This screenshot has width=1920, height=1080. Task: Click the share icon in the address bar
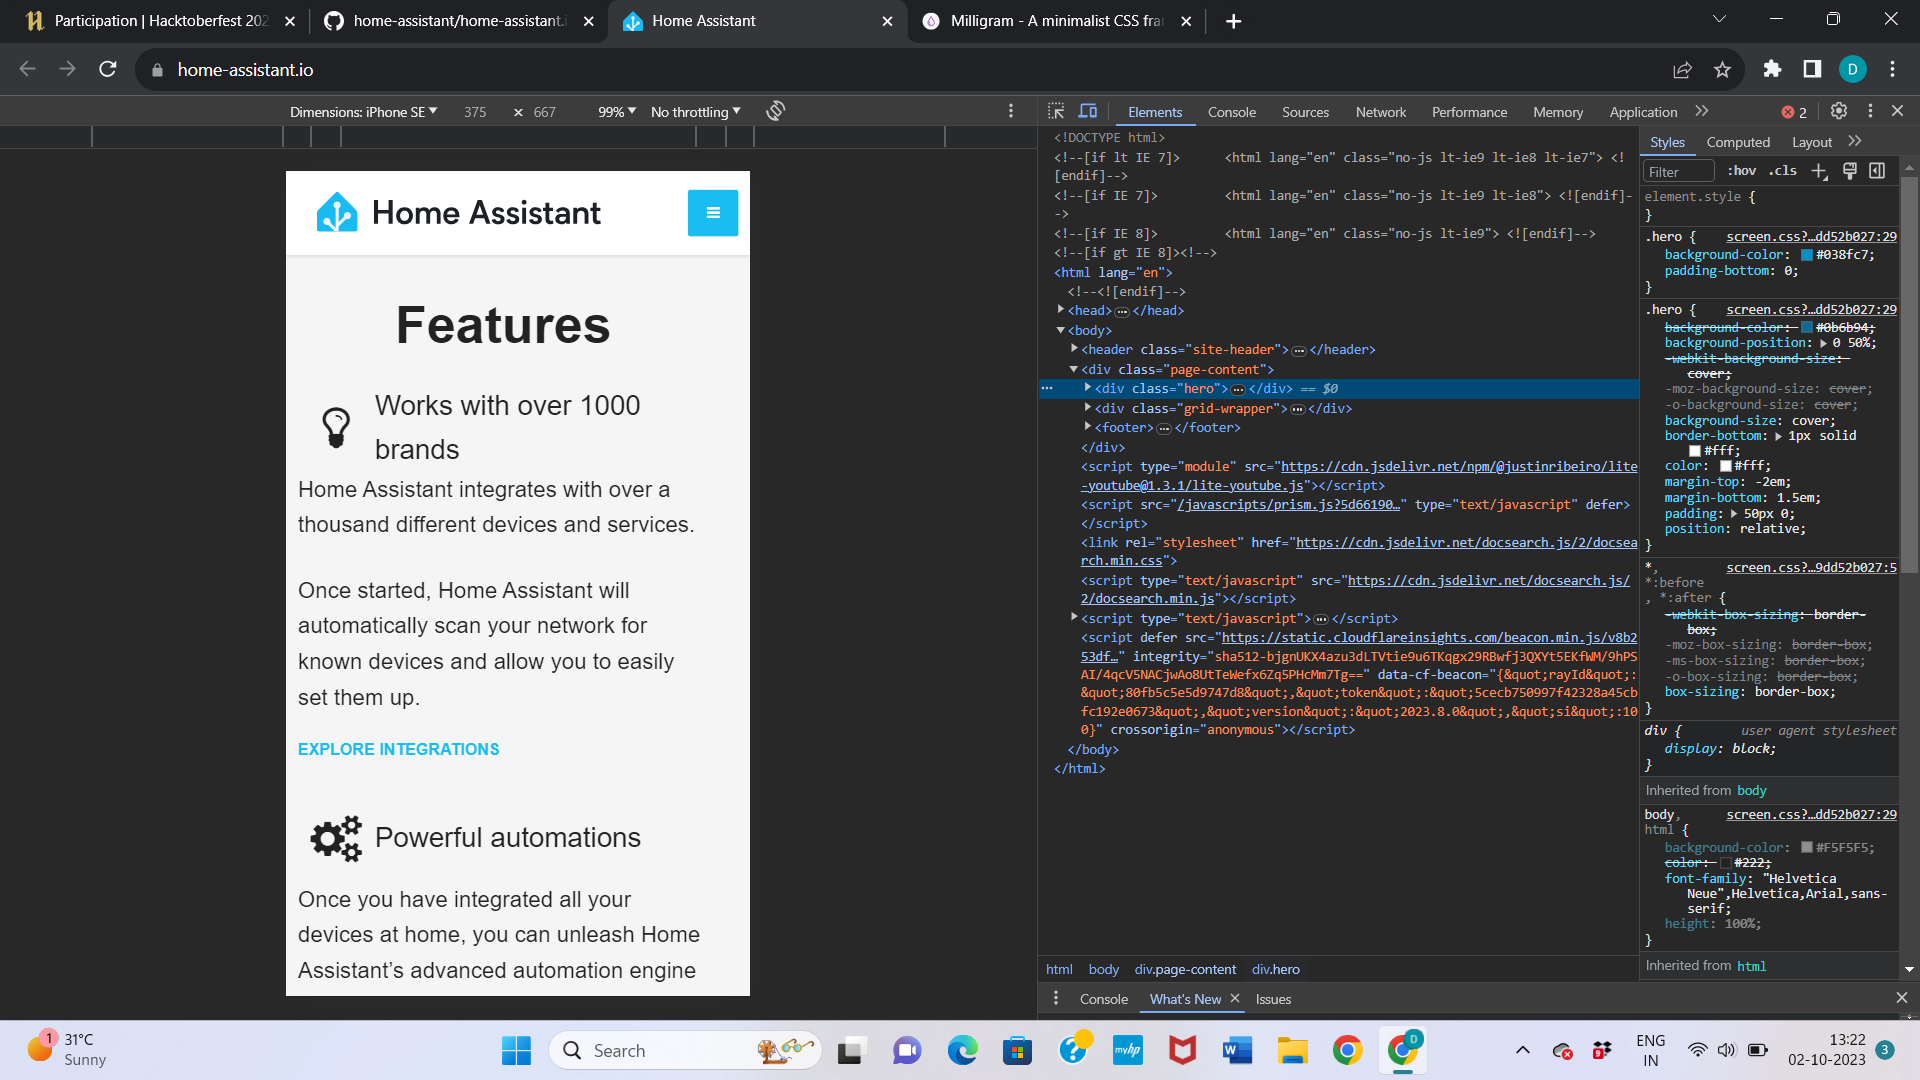point(1683,69)
